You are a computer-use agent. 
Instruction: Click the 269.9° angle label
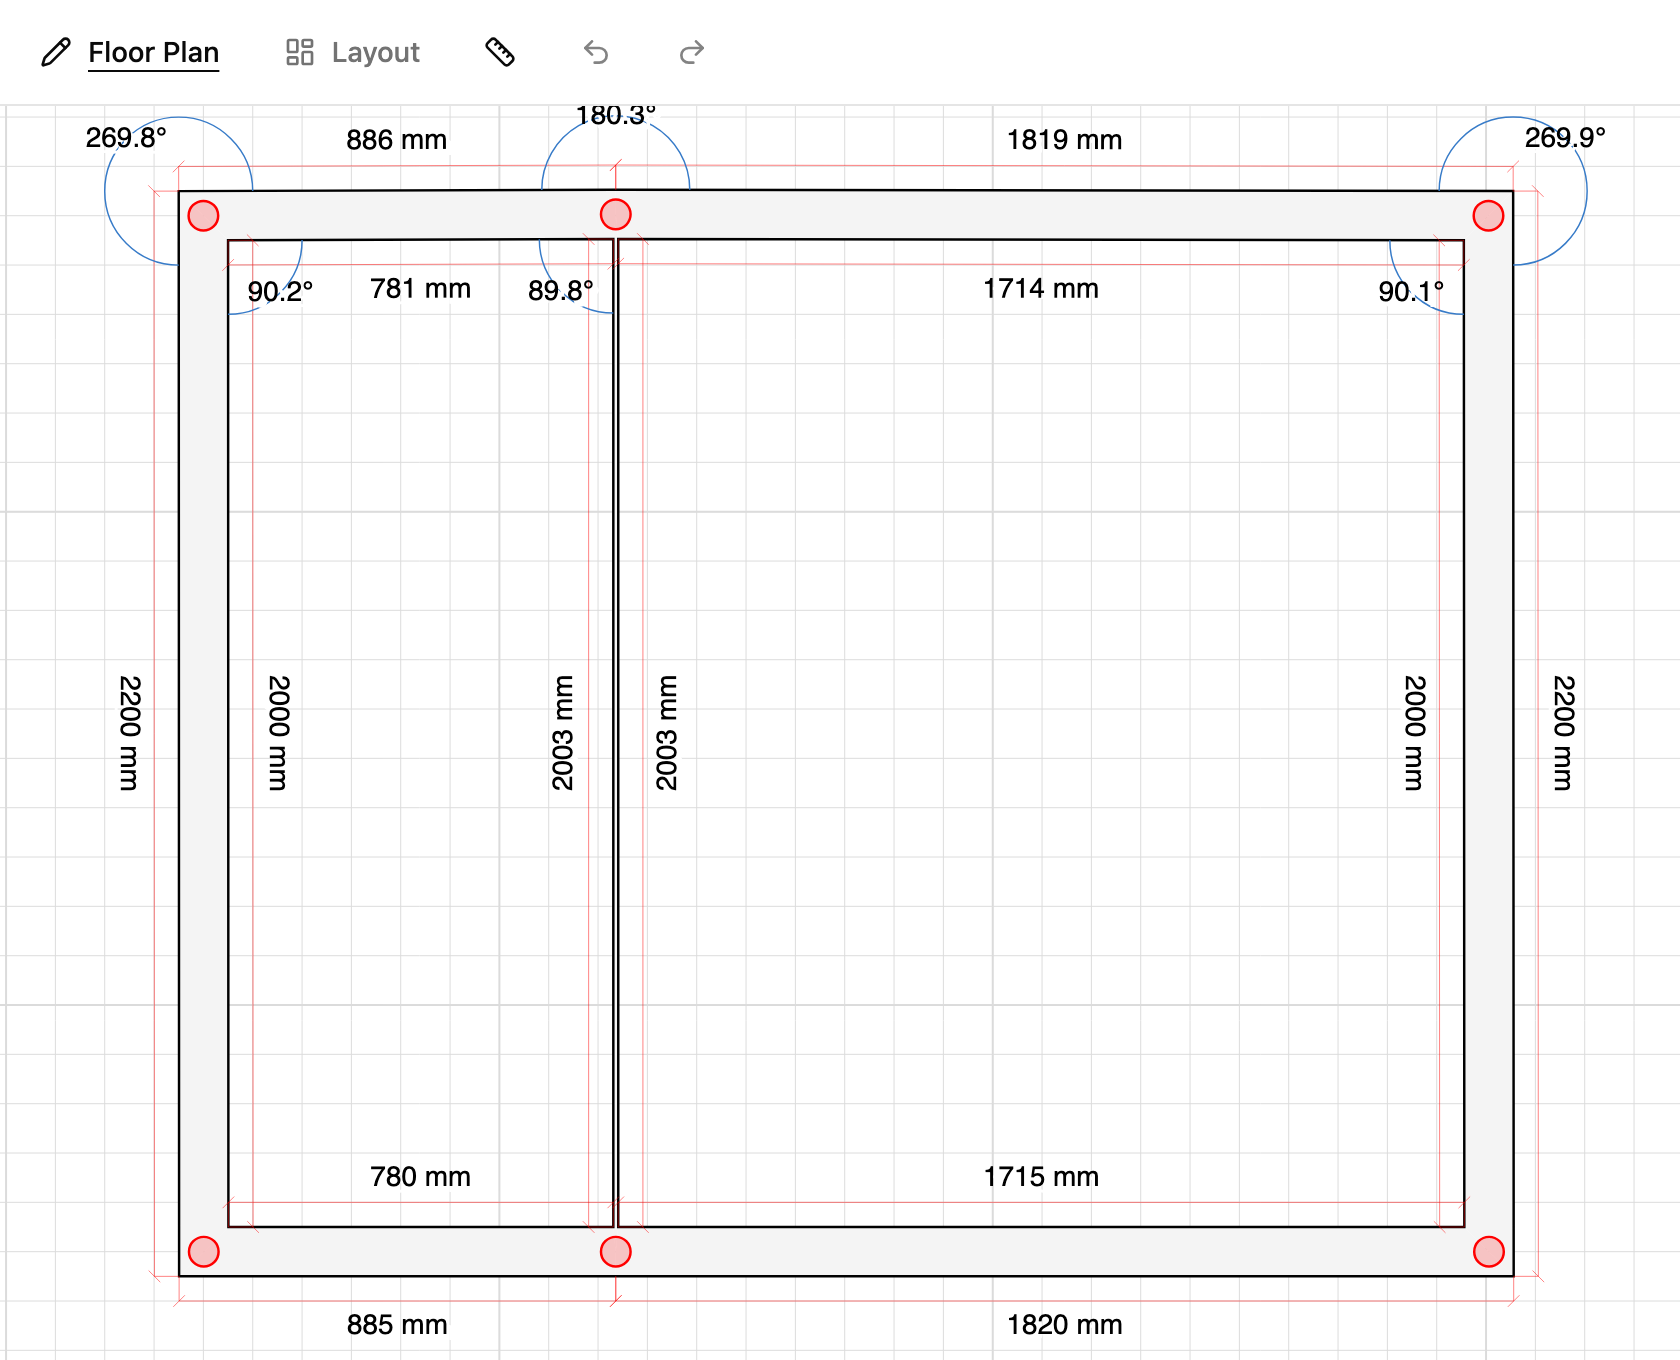[1565, 138]
